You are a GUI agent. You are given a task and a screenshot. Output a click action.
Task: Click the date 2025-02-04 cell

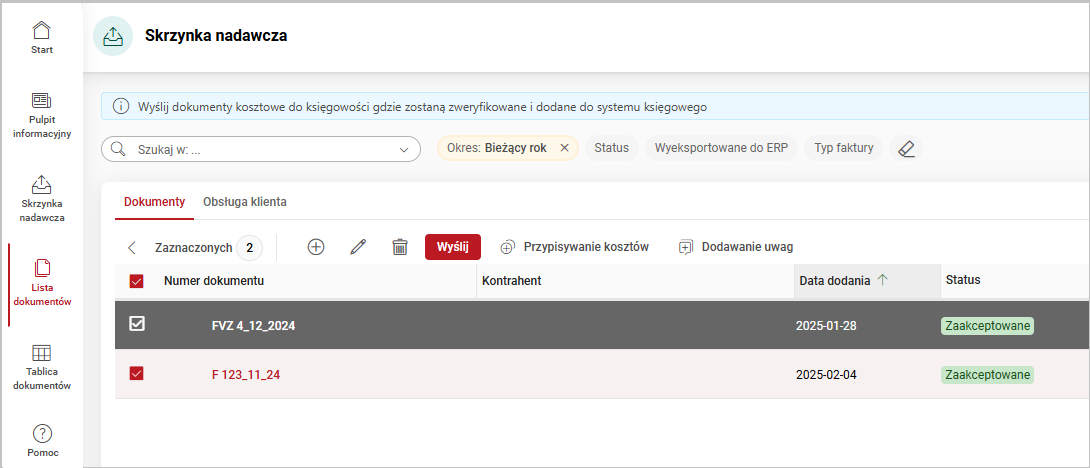(x=826, y=375)
